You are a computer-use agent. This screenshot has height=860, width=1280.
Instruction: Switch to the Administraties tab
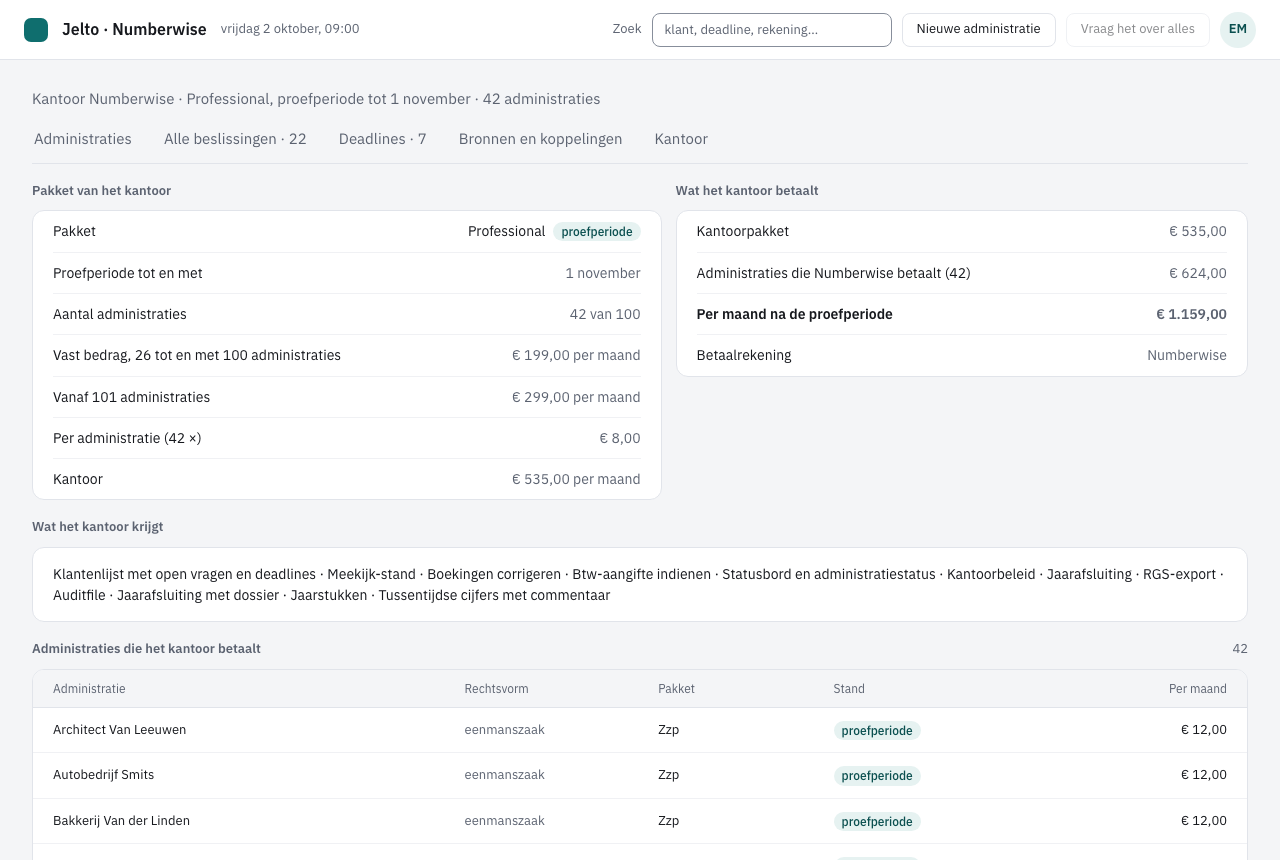point(83,139)
